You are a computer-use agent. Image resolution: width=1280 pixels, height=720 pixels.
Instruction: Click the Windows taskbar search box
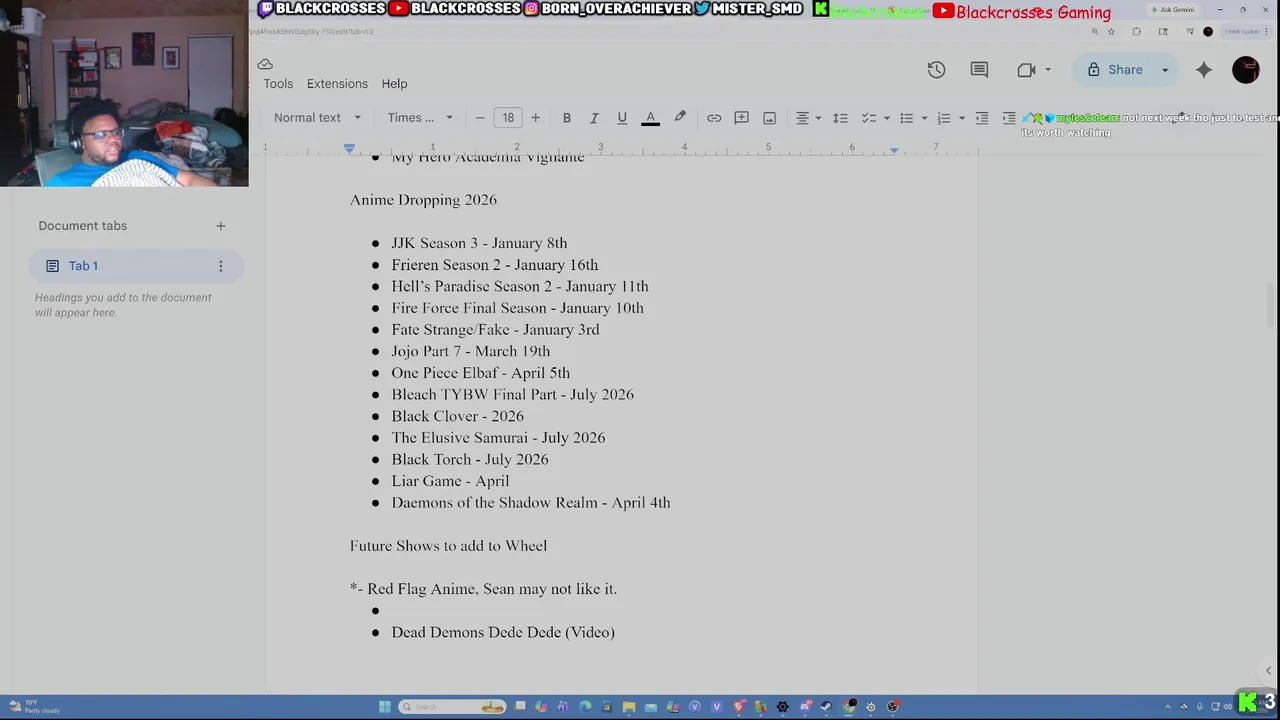(x=451, y=707)
